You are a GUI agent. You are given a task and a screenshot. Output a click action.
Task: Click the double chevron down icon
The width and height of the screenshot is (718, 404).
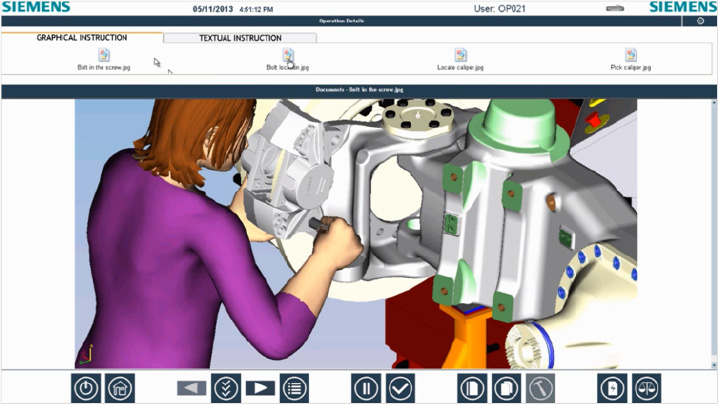click(226, 388)
